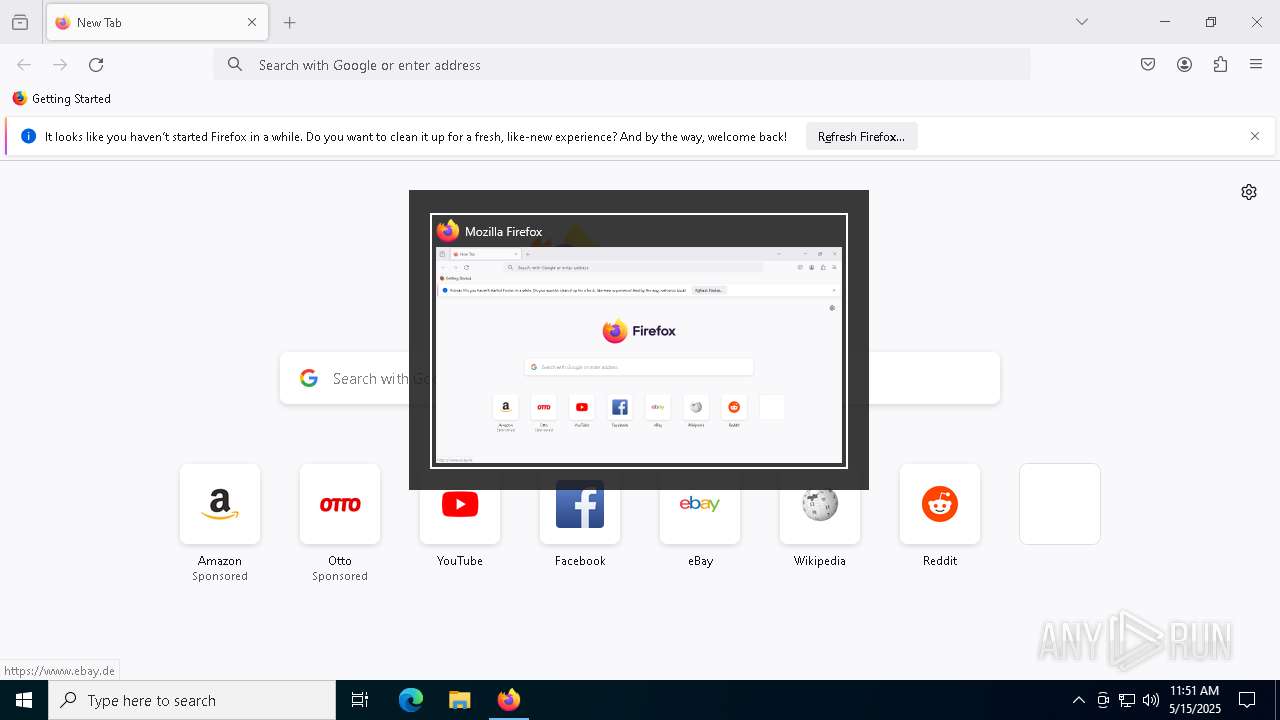Reload the current page
This screenshot has height=720, width=1280.
[96, 65]
